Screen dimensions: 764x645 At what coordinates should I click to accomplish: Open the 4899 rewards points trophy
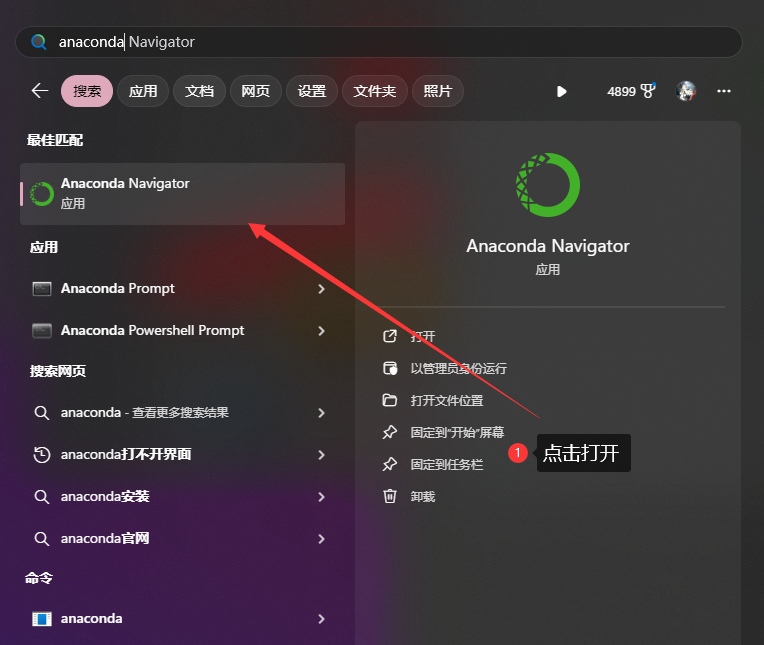pos(631,91)
